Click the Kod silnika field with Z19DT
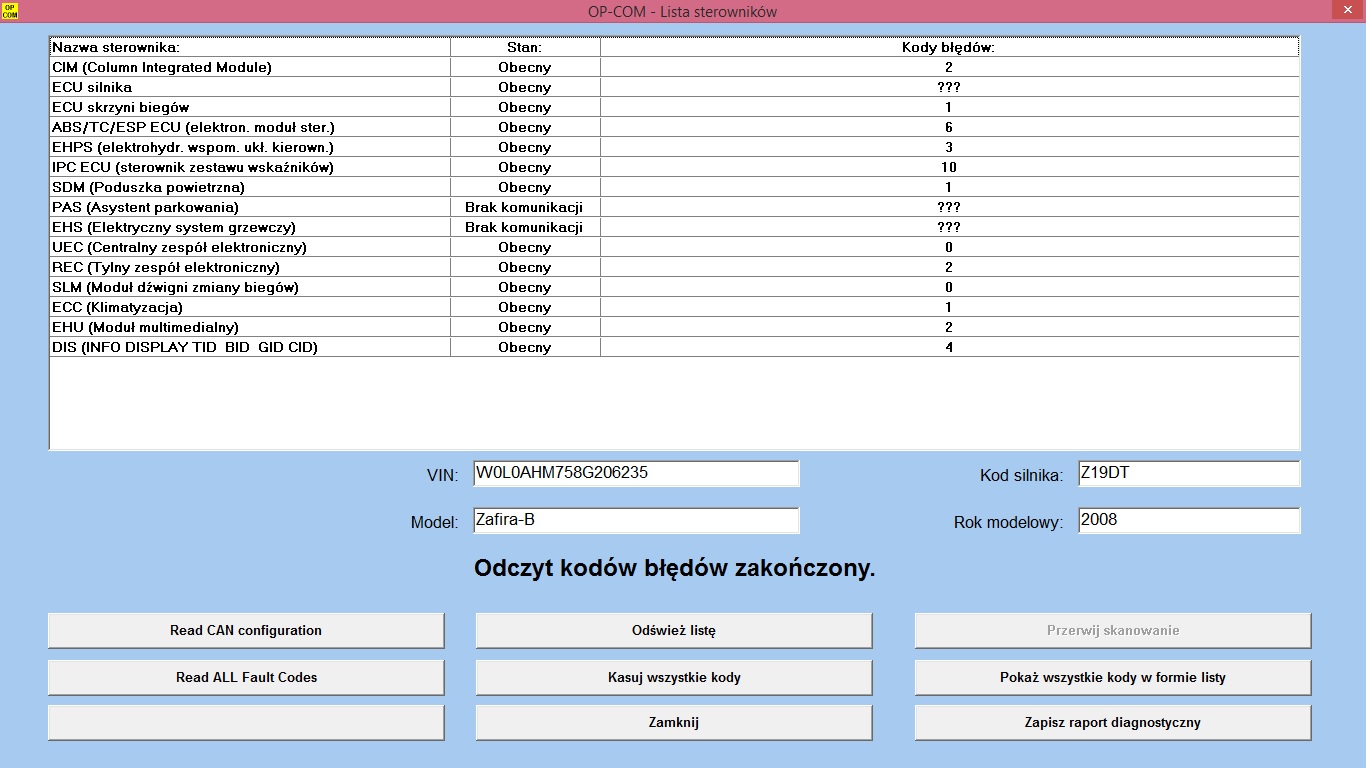Viewport: 1366px width, 768px height. point(1188,473)
